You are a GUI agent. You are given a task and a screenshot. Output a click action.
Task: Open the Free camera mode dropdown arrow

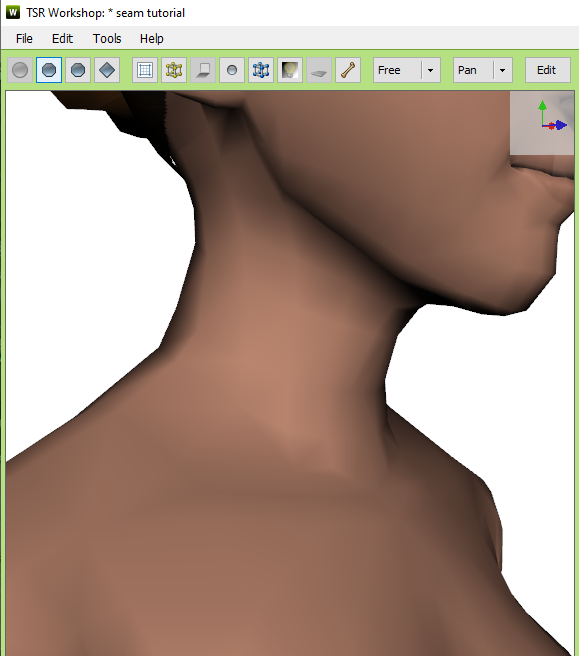tap(430, 70)
